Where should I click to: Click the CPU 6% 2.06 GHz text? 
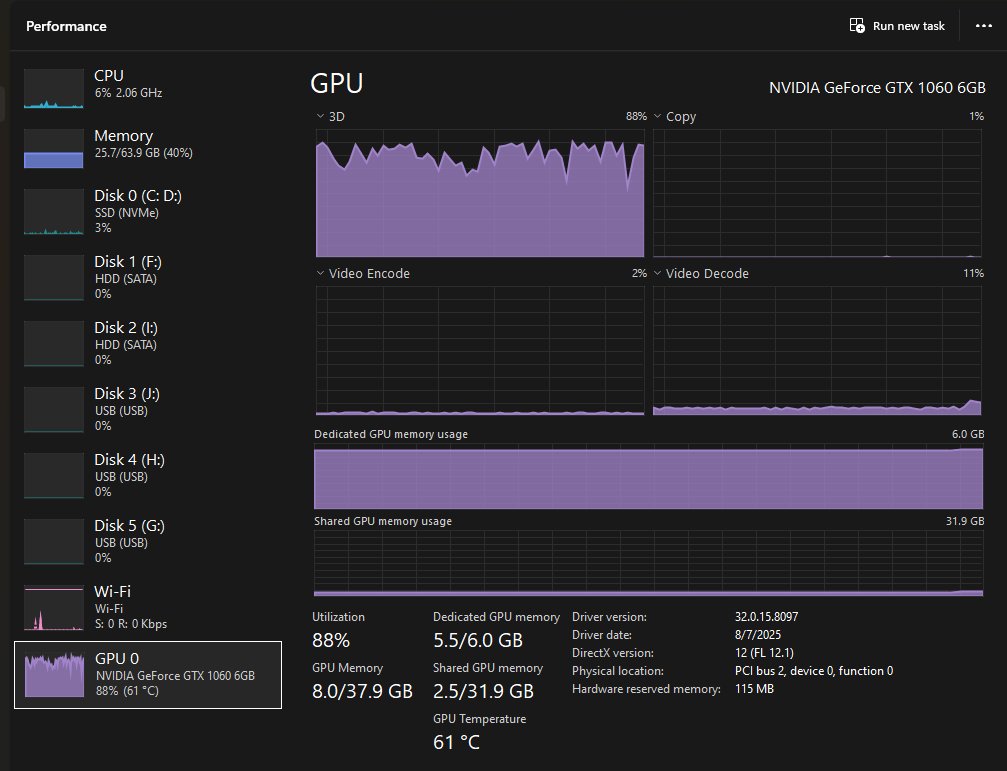pos(128,93)
